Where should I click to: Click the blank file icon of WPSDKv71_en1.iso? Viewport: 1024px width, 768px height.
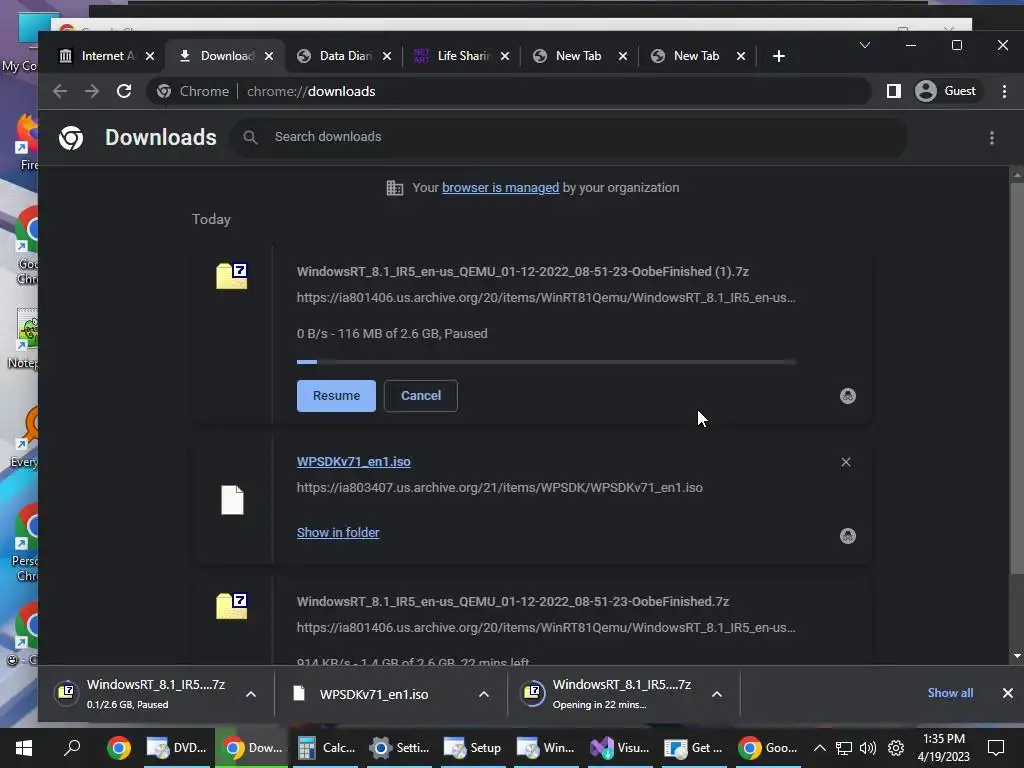[232, 500]
